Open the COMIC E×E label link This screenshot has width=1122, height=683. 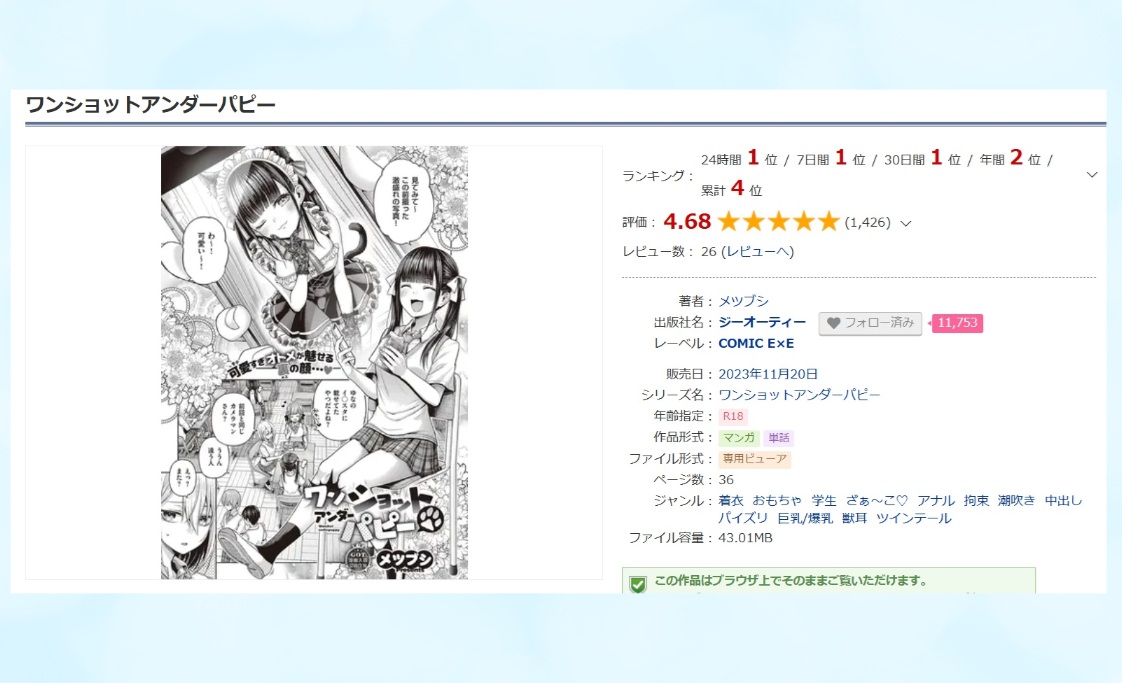pyautogui.click(x=756, y=344)
